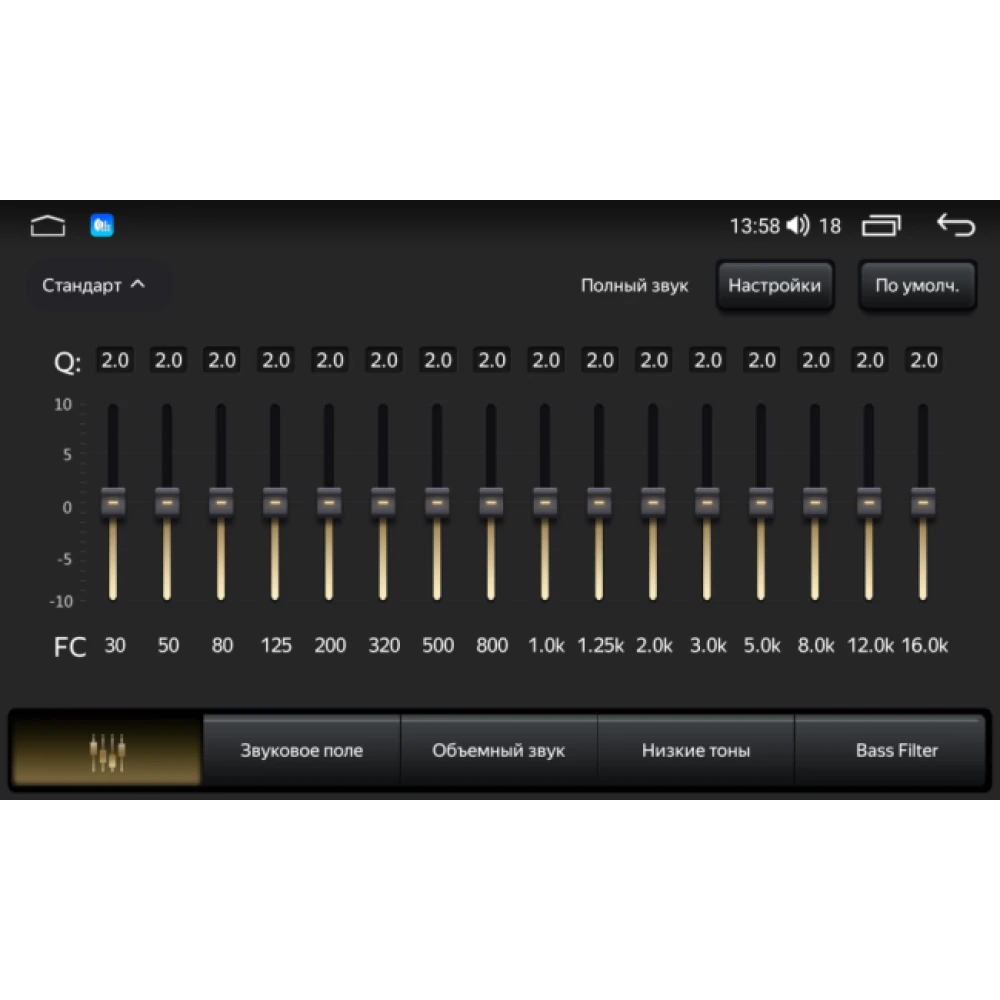The height and width of the screenshot is (1000, 1000).
Task: Switch to the Объемный звук tab
Action: [x=498, y=751]
